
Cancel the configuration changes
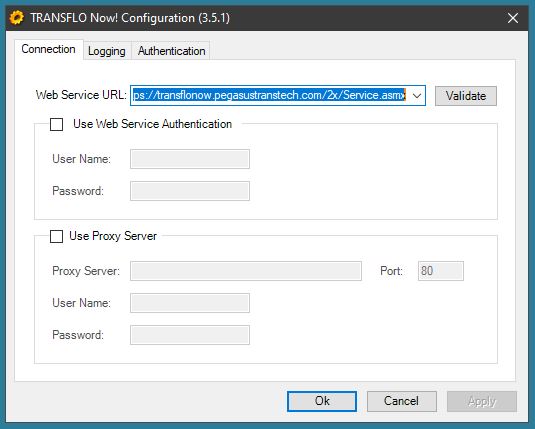tap(402, 401)
